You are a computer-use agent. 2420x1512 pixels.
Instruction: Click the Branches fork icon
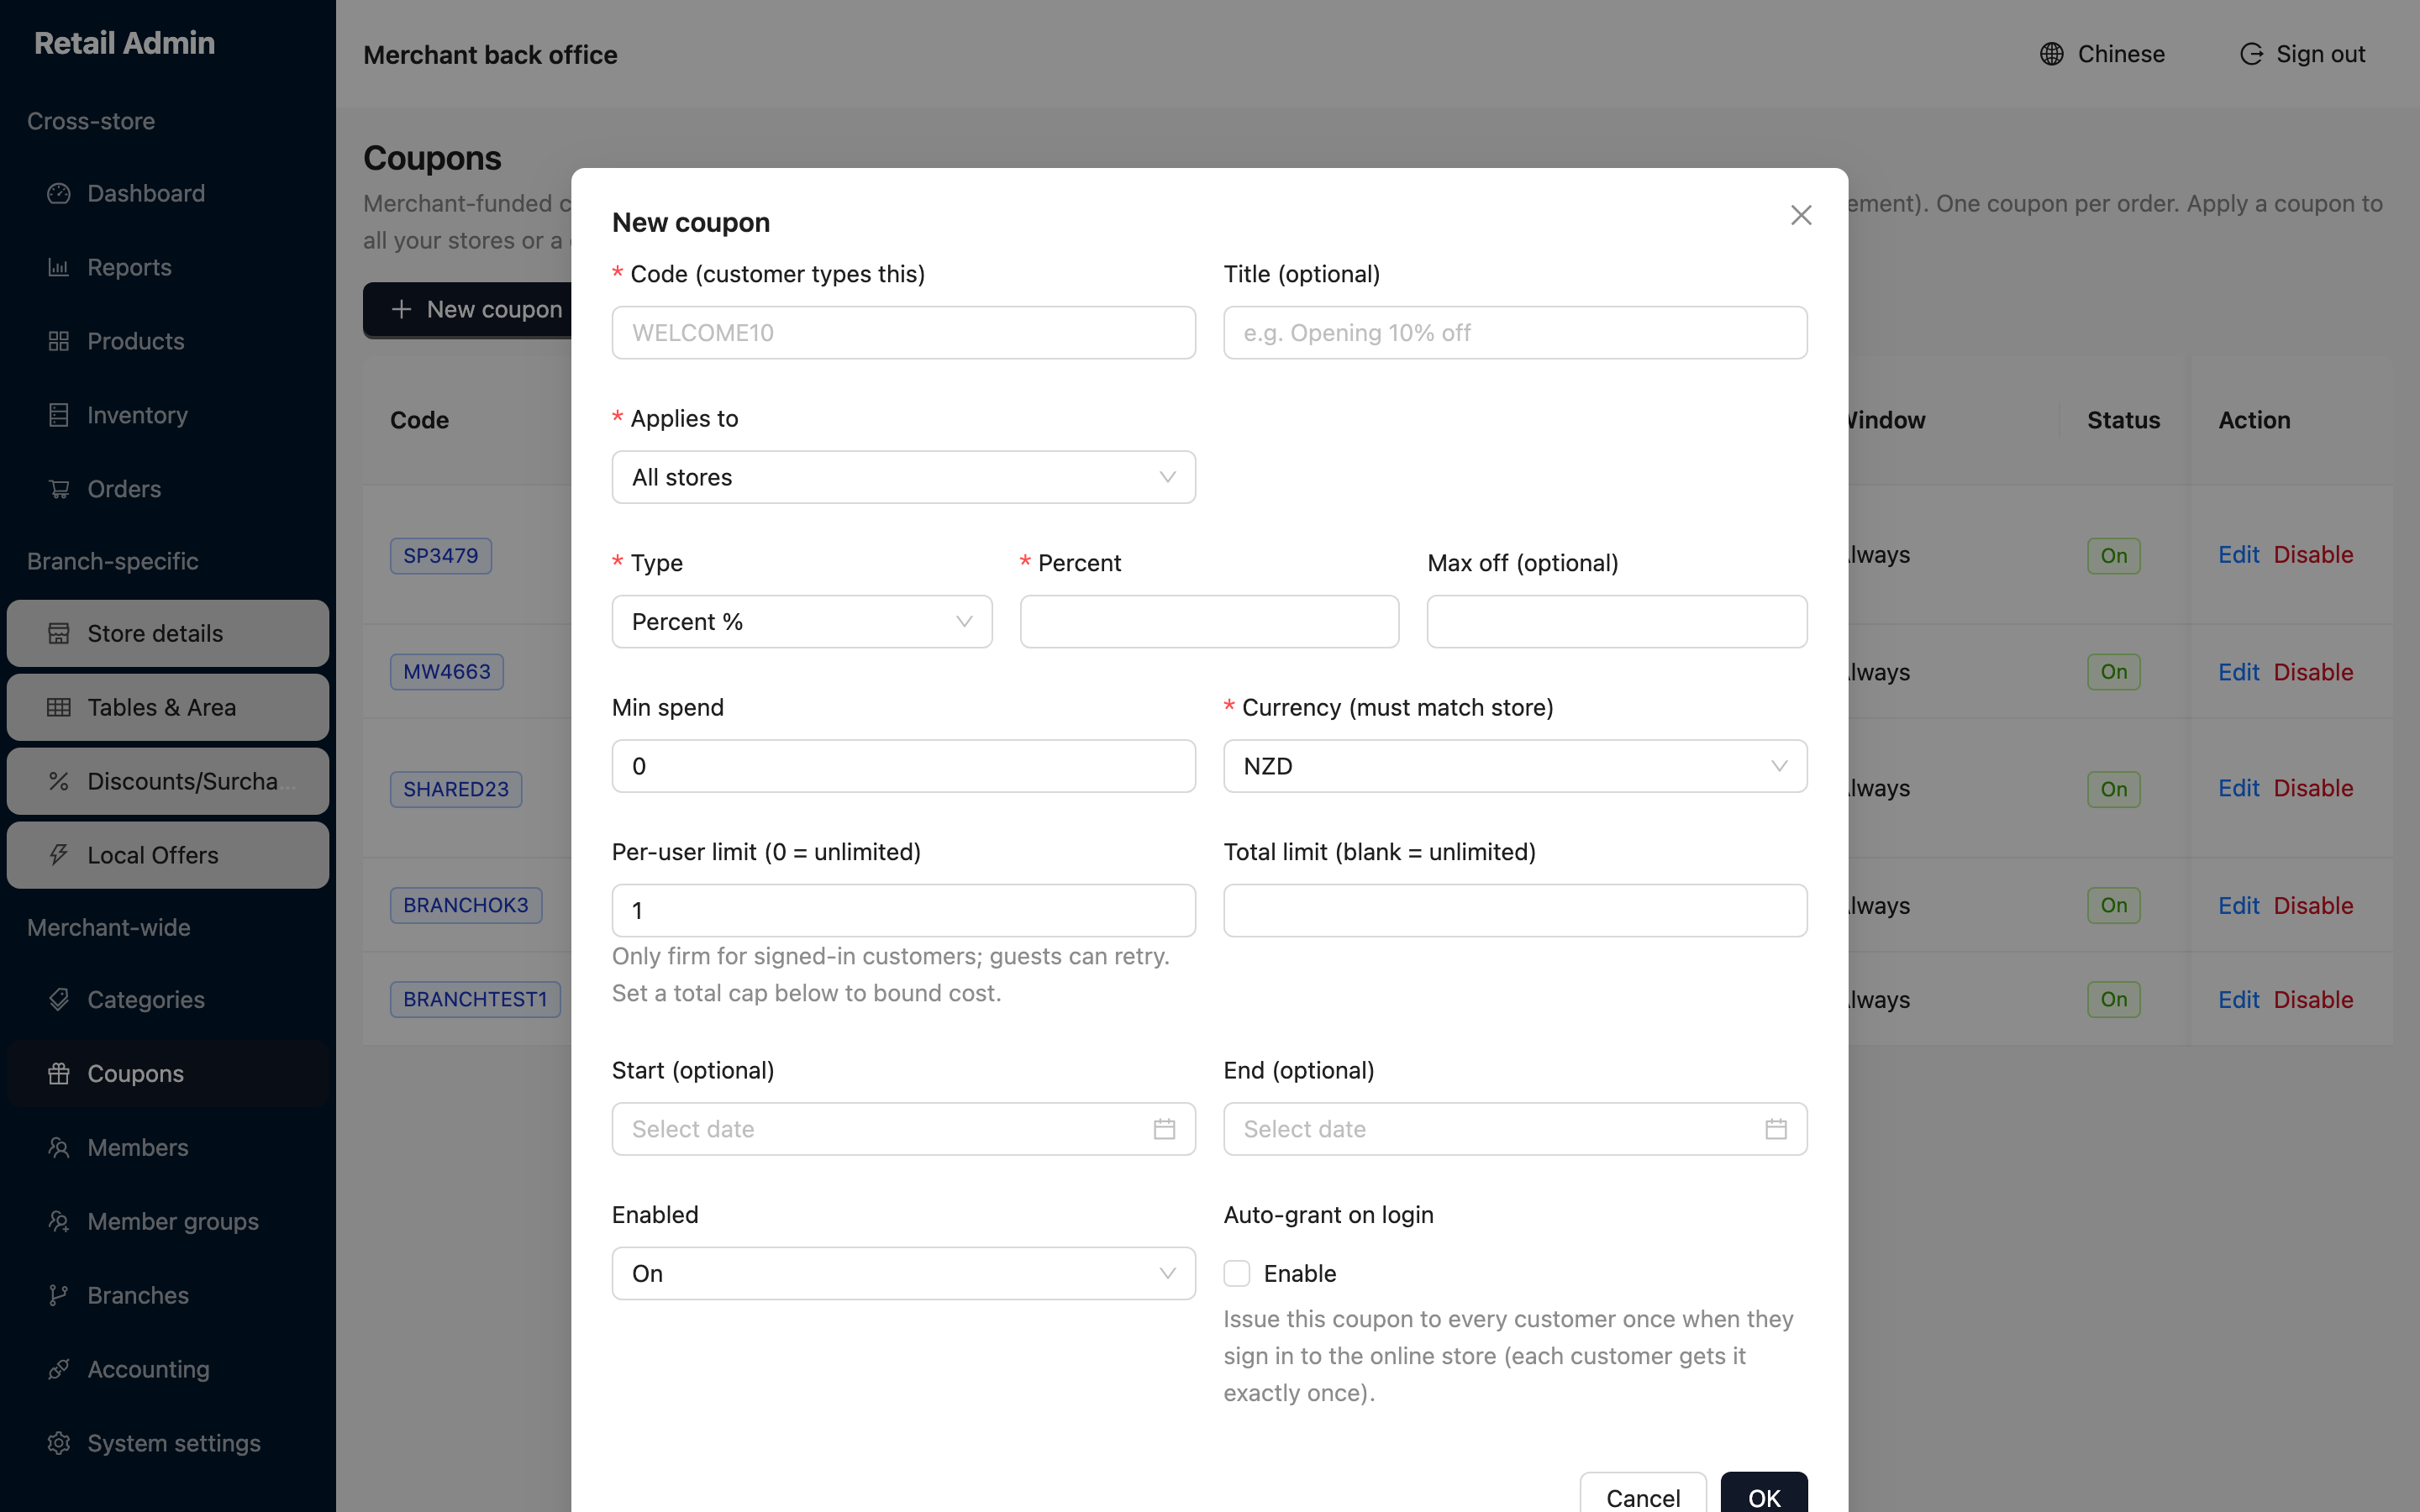click(x=59, y=1295)
